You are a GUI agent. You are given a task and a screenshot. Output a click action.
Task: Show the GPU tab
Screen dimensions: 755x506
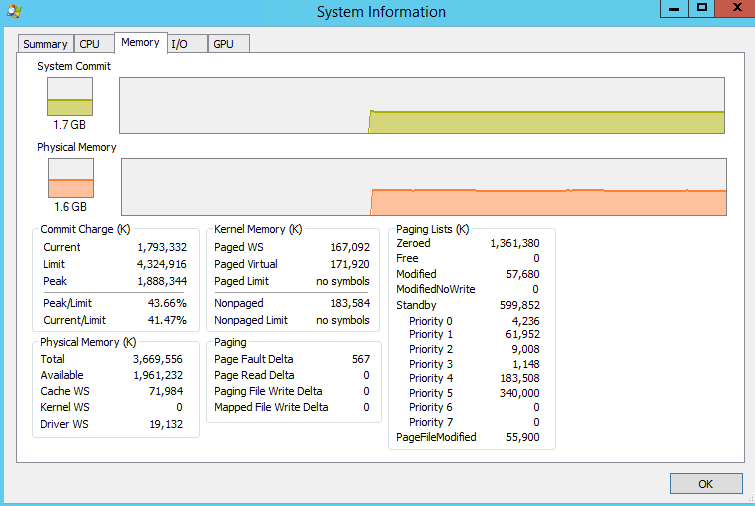222,44
